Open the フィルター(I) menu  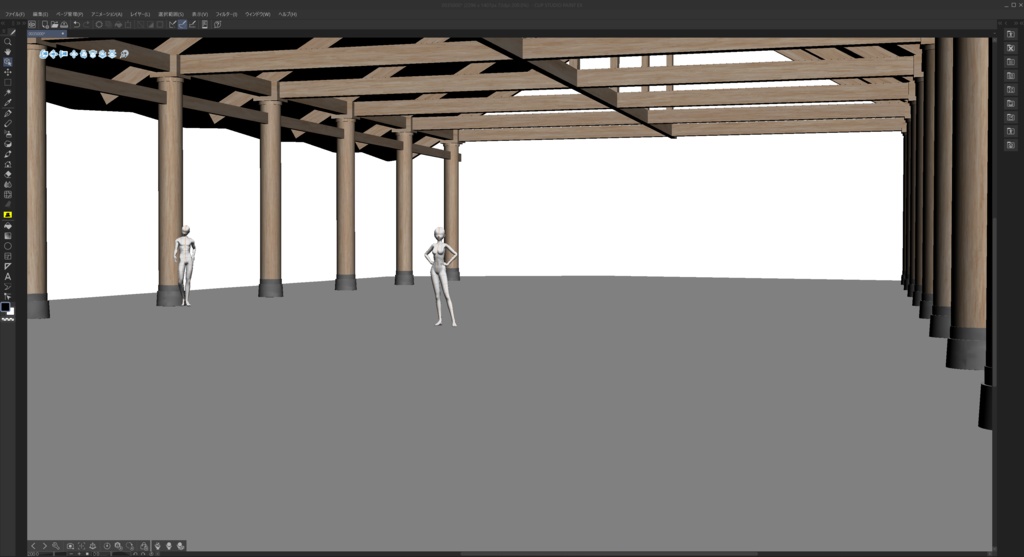[227, 14]
